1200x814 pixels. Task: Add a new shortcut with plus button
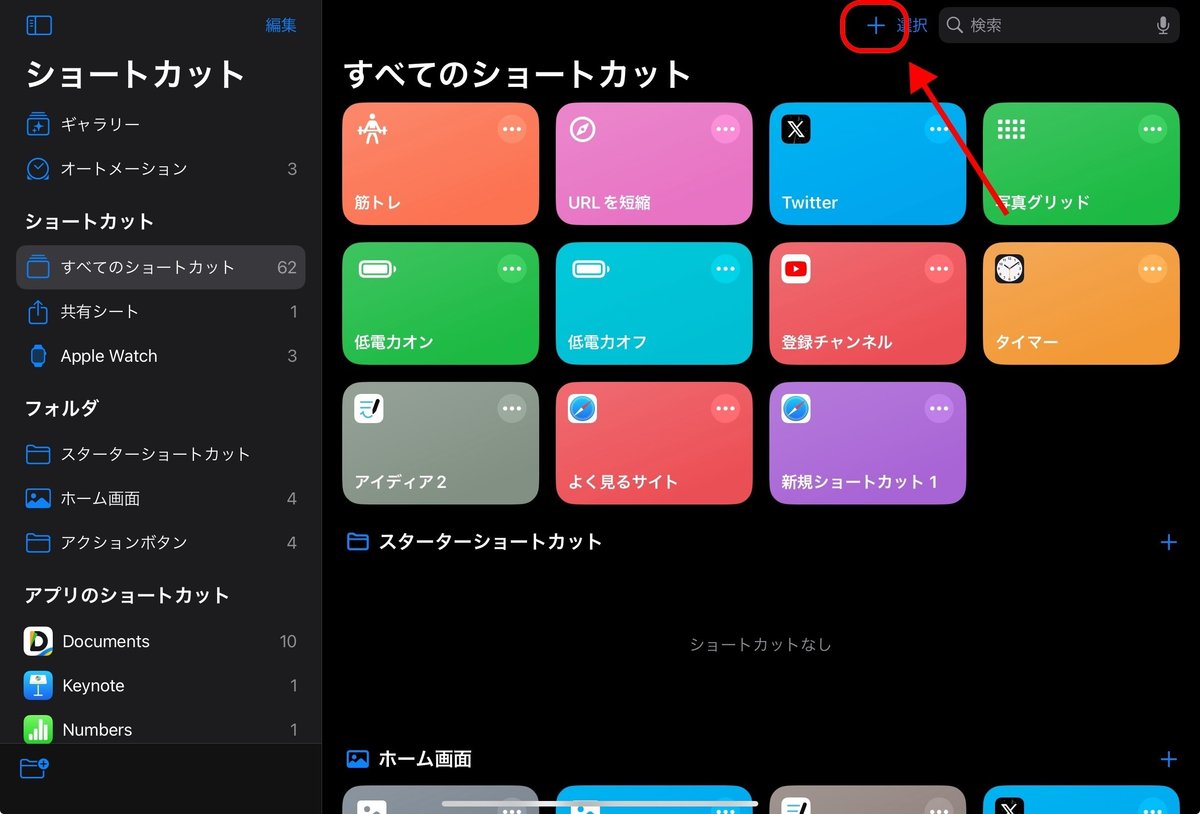coord(875,26)
